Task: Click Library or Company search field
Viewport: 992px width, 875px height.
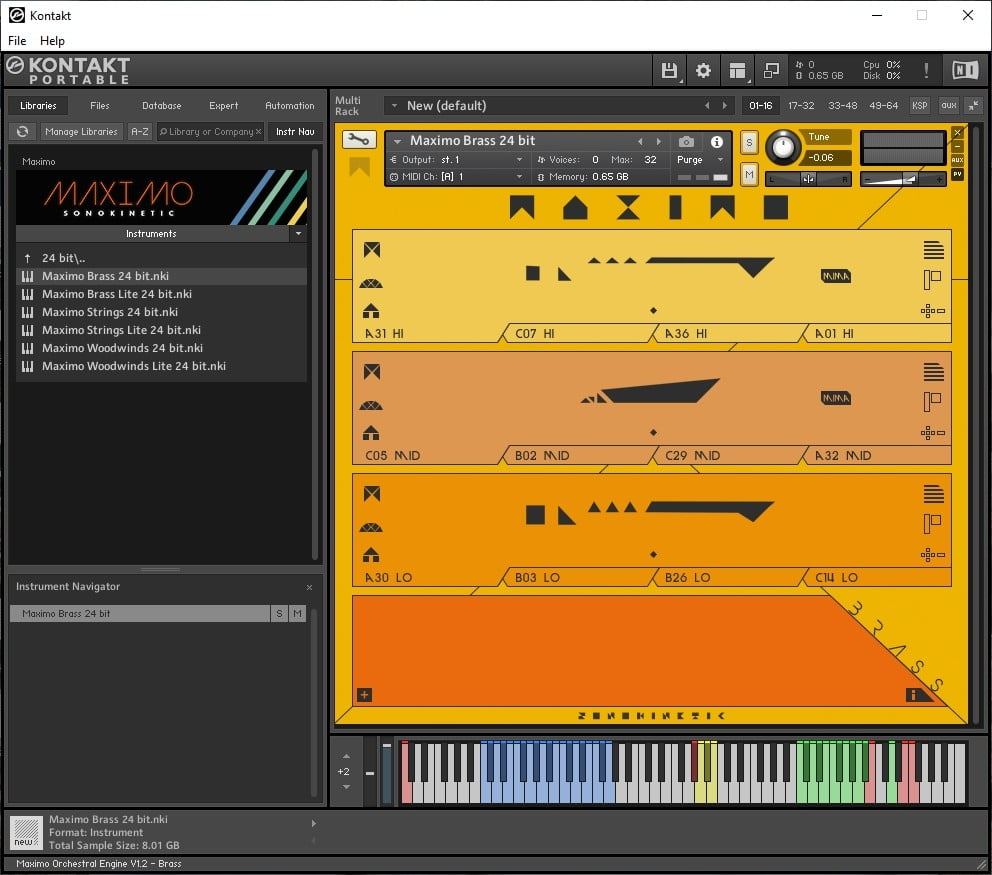Action: point(210,132)
